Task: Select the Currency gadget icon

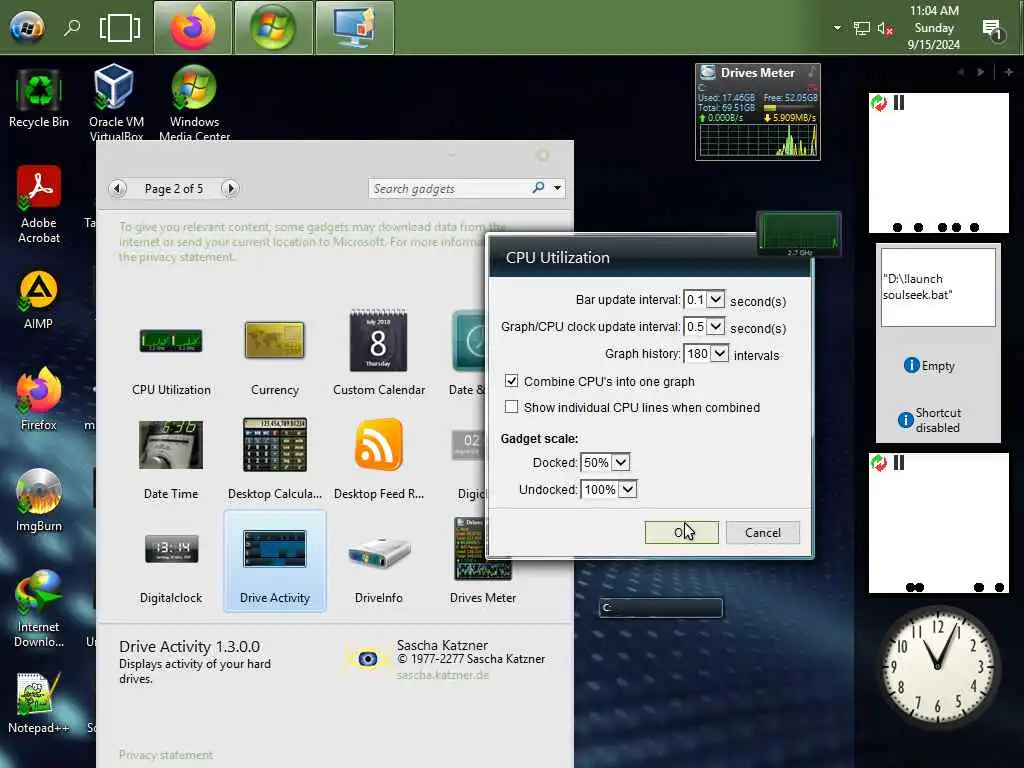Action: [x=274, y=340]
